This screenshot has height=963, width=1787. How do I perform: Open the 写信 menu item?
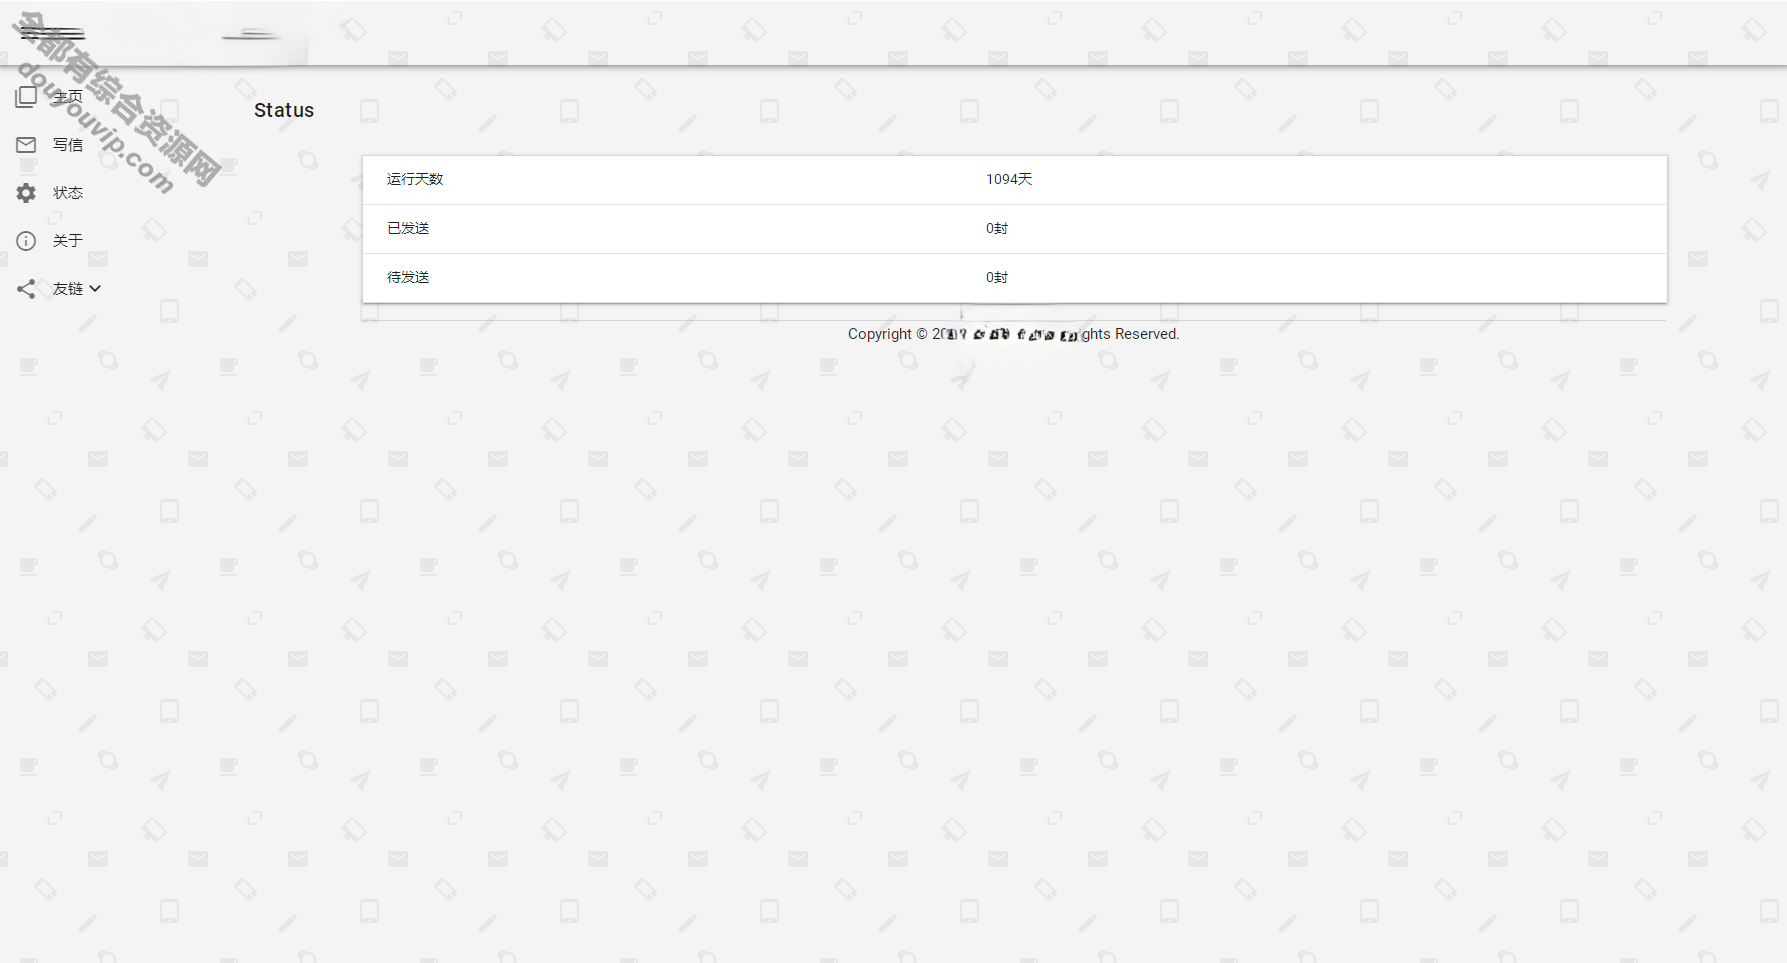[x=68, y=145]
